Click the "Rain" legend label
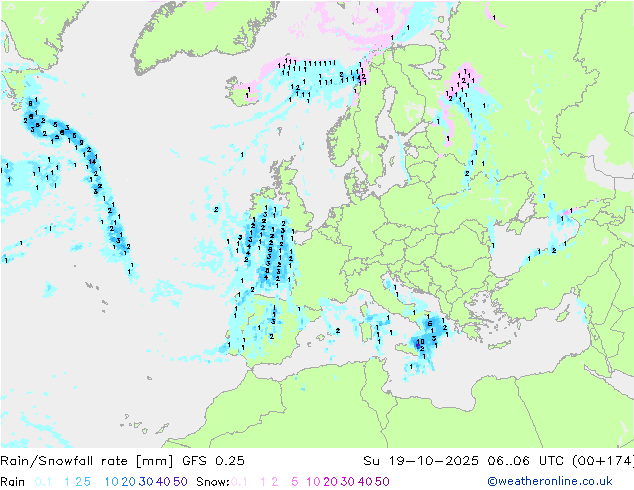This screenshot has width=634, height=490. (13, 482)
